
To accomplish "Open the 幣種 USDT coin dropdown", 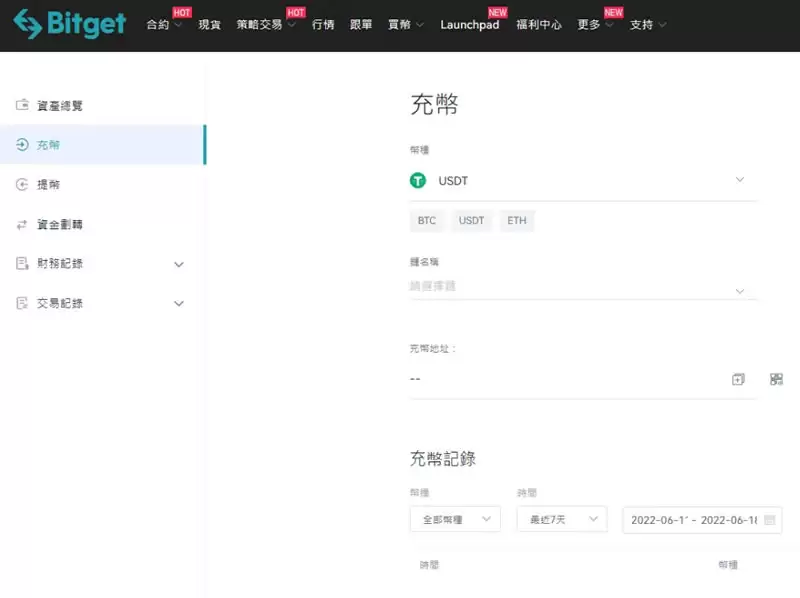I will click(740, 181).
